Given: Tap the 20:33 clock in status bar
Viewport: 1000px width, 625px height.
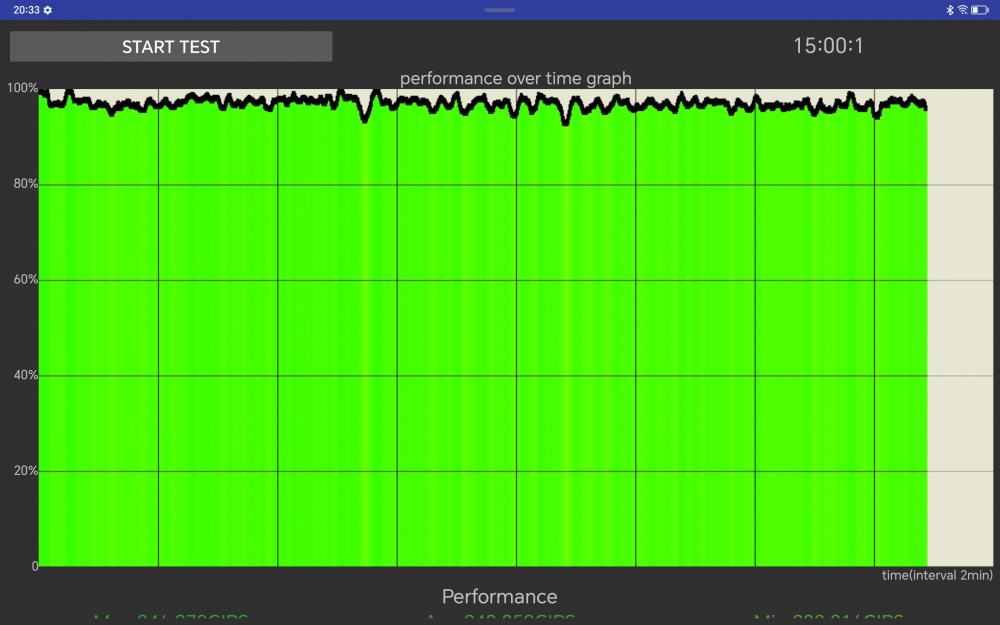Looking at the screenshot, I should [x=26, y=10].
